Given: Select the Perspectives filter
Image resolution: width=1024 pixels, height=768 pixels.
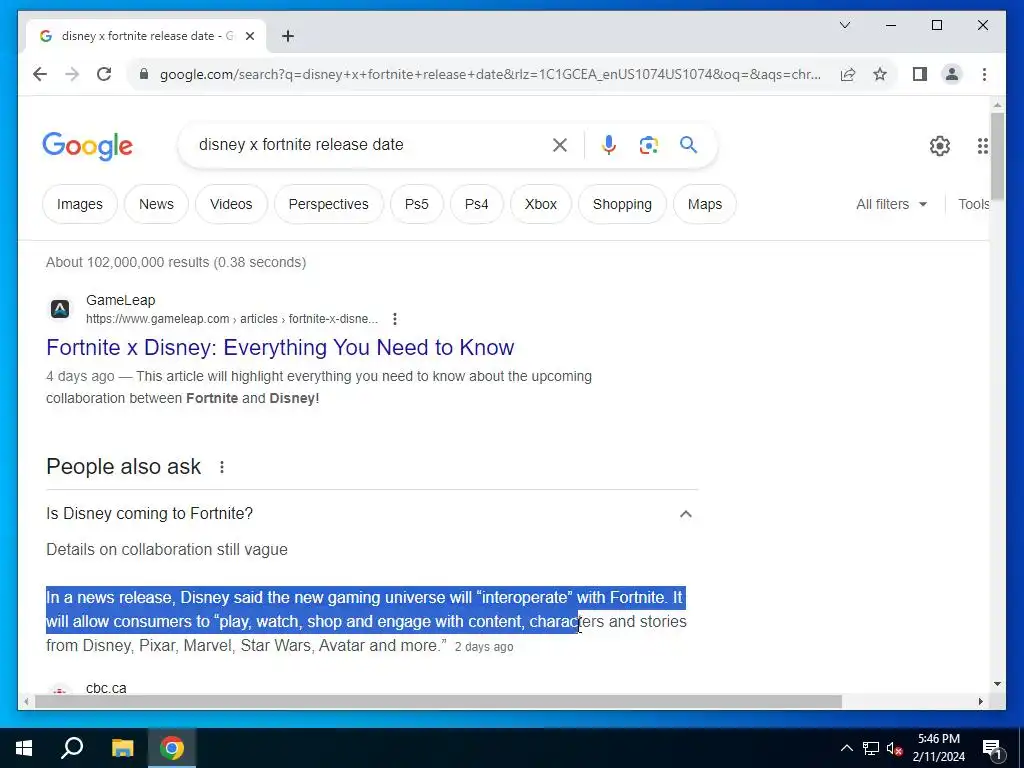Looking at the screenshot, I should tap(328, 204).
